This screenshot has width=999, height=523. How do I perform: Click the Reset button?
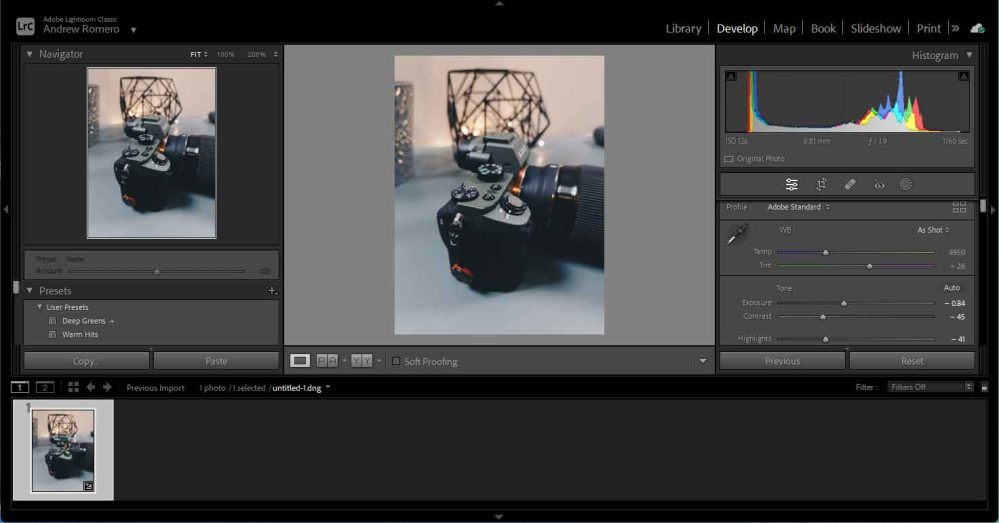tap(911, 361)
